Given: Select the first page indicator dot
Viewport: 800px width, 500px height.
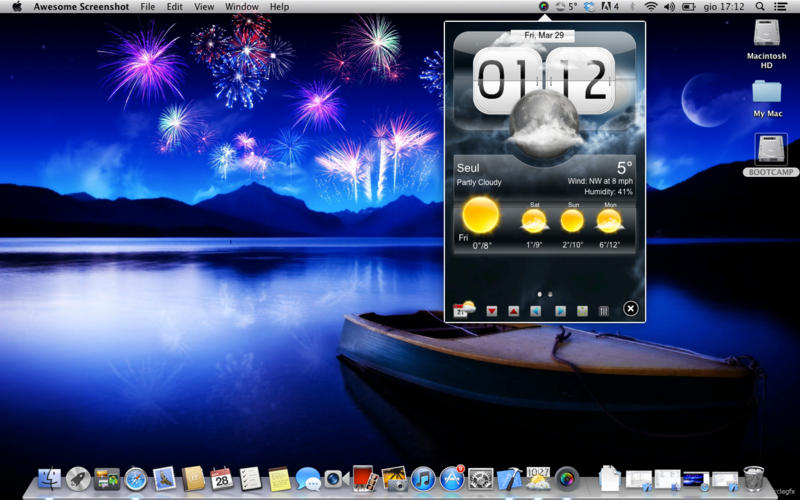Looking at the screenshot, I should 540,294.
